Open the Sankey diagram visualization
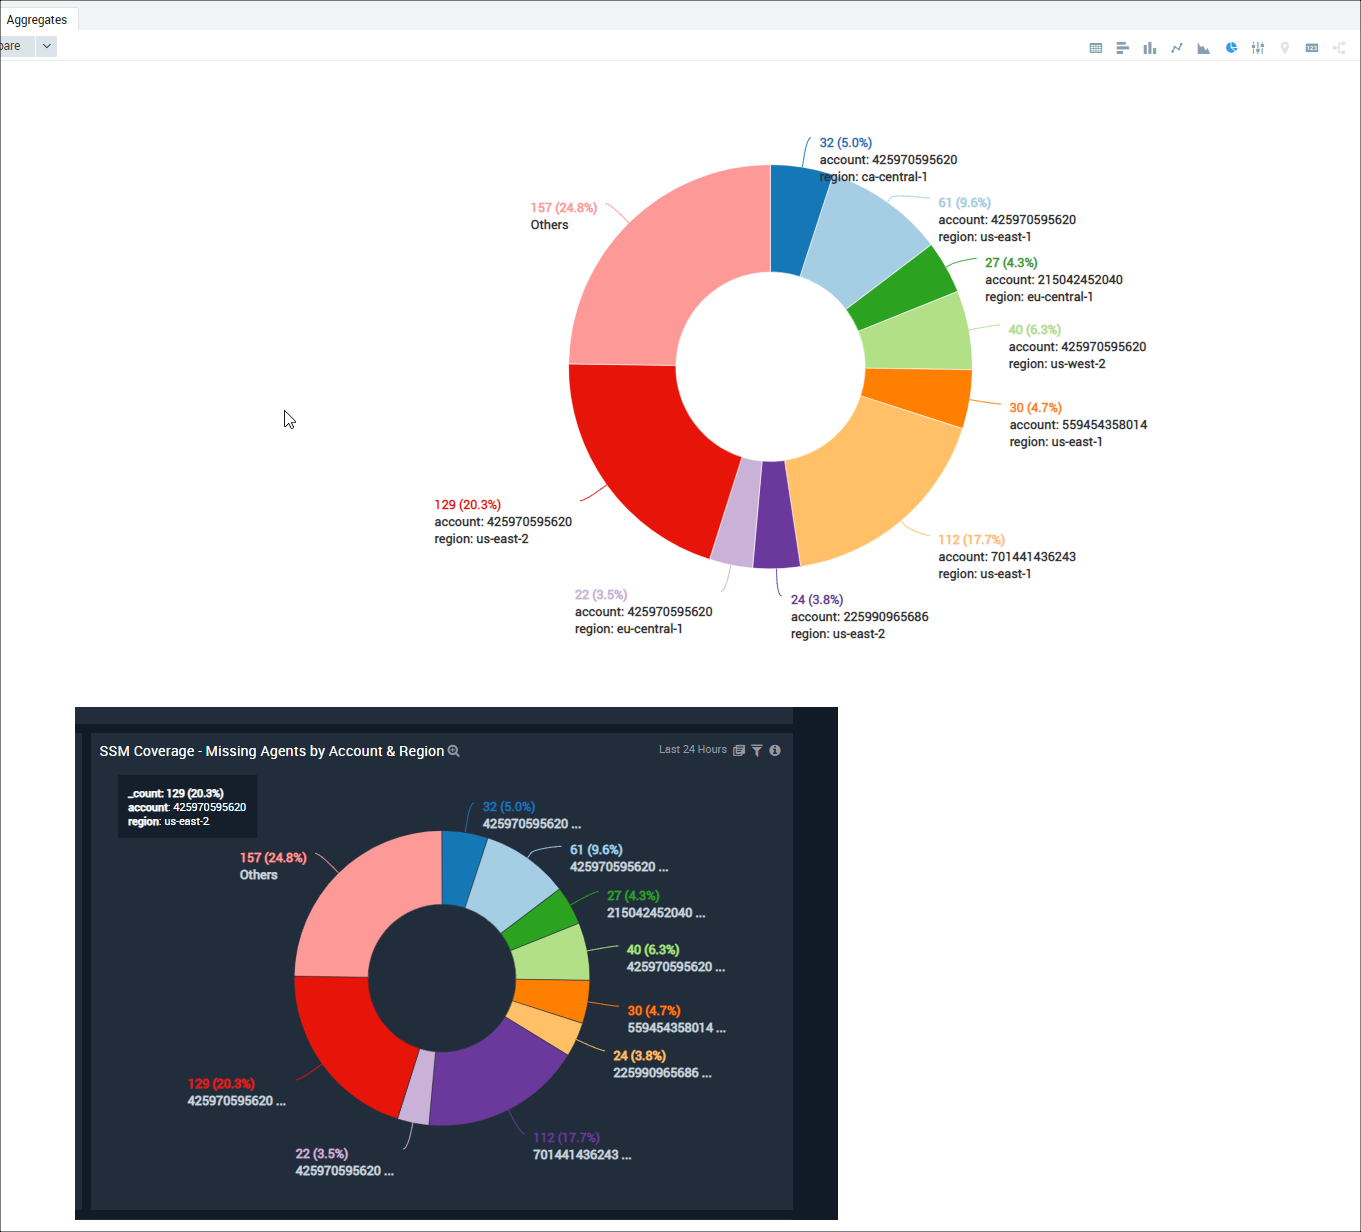 [x=1338, y=47]
